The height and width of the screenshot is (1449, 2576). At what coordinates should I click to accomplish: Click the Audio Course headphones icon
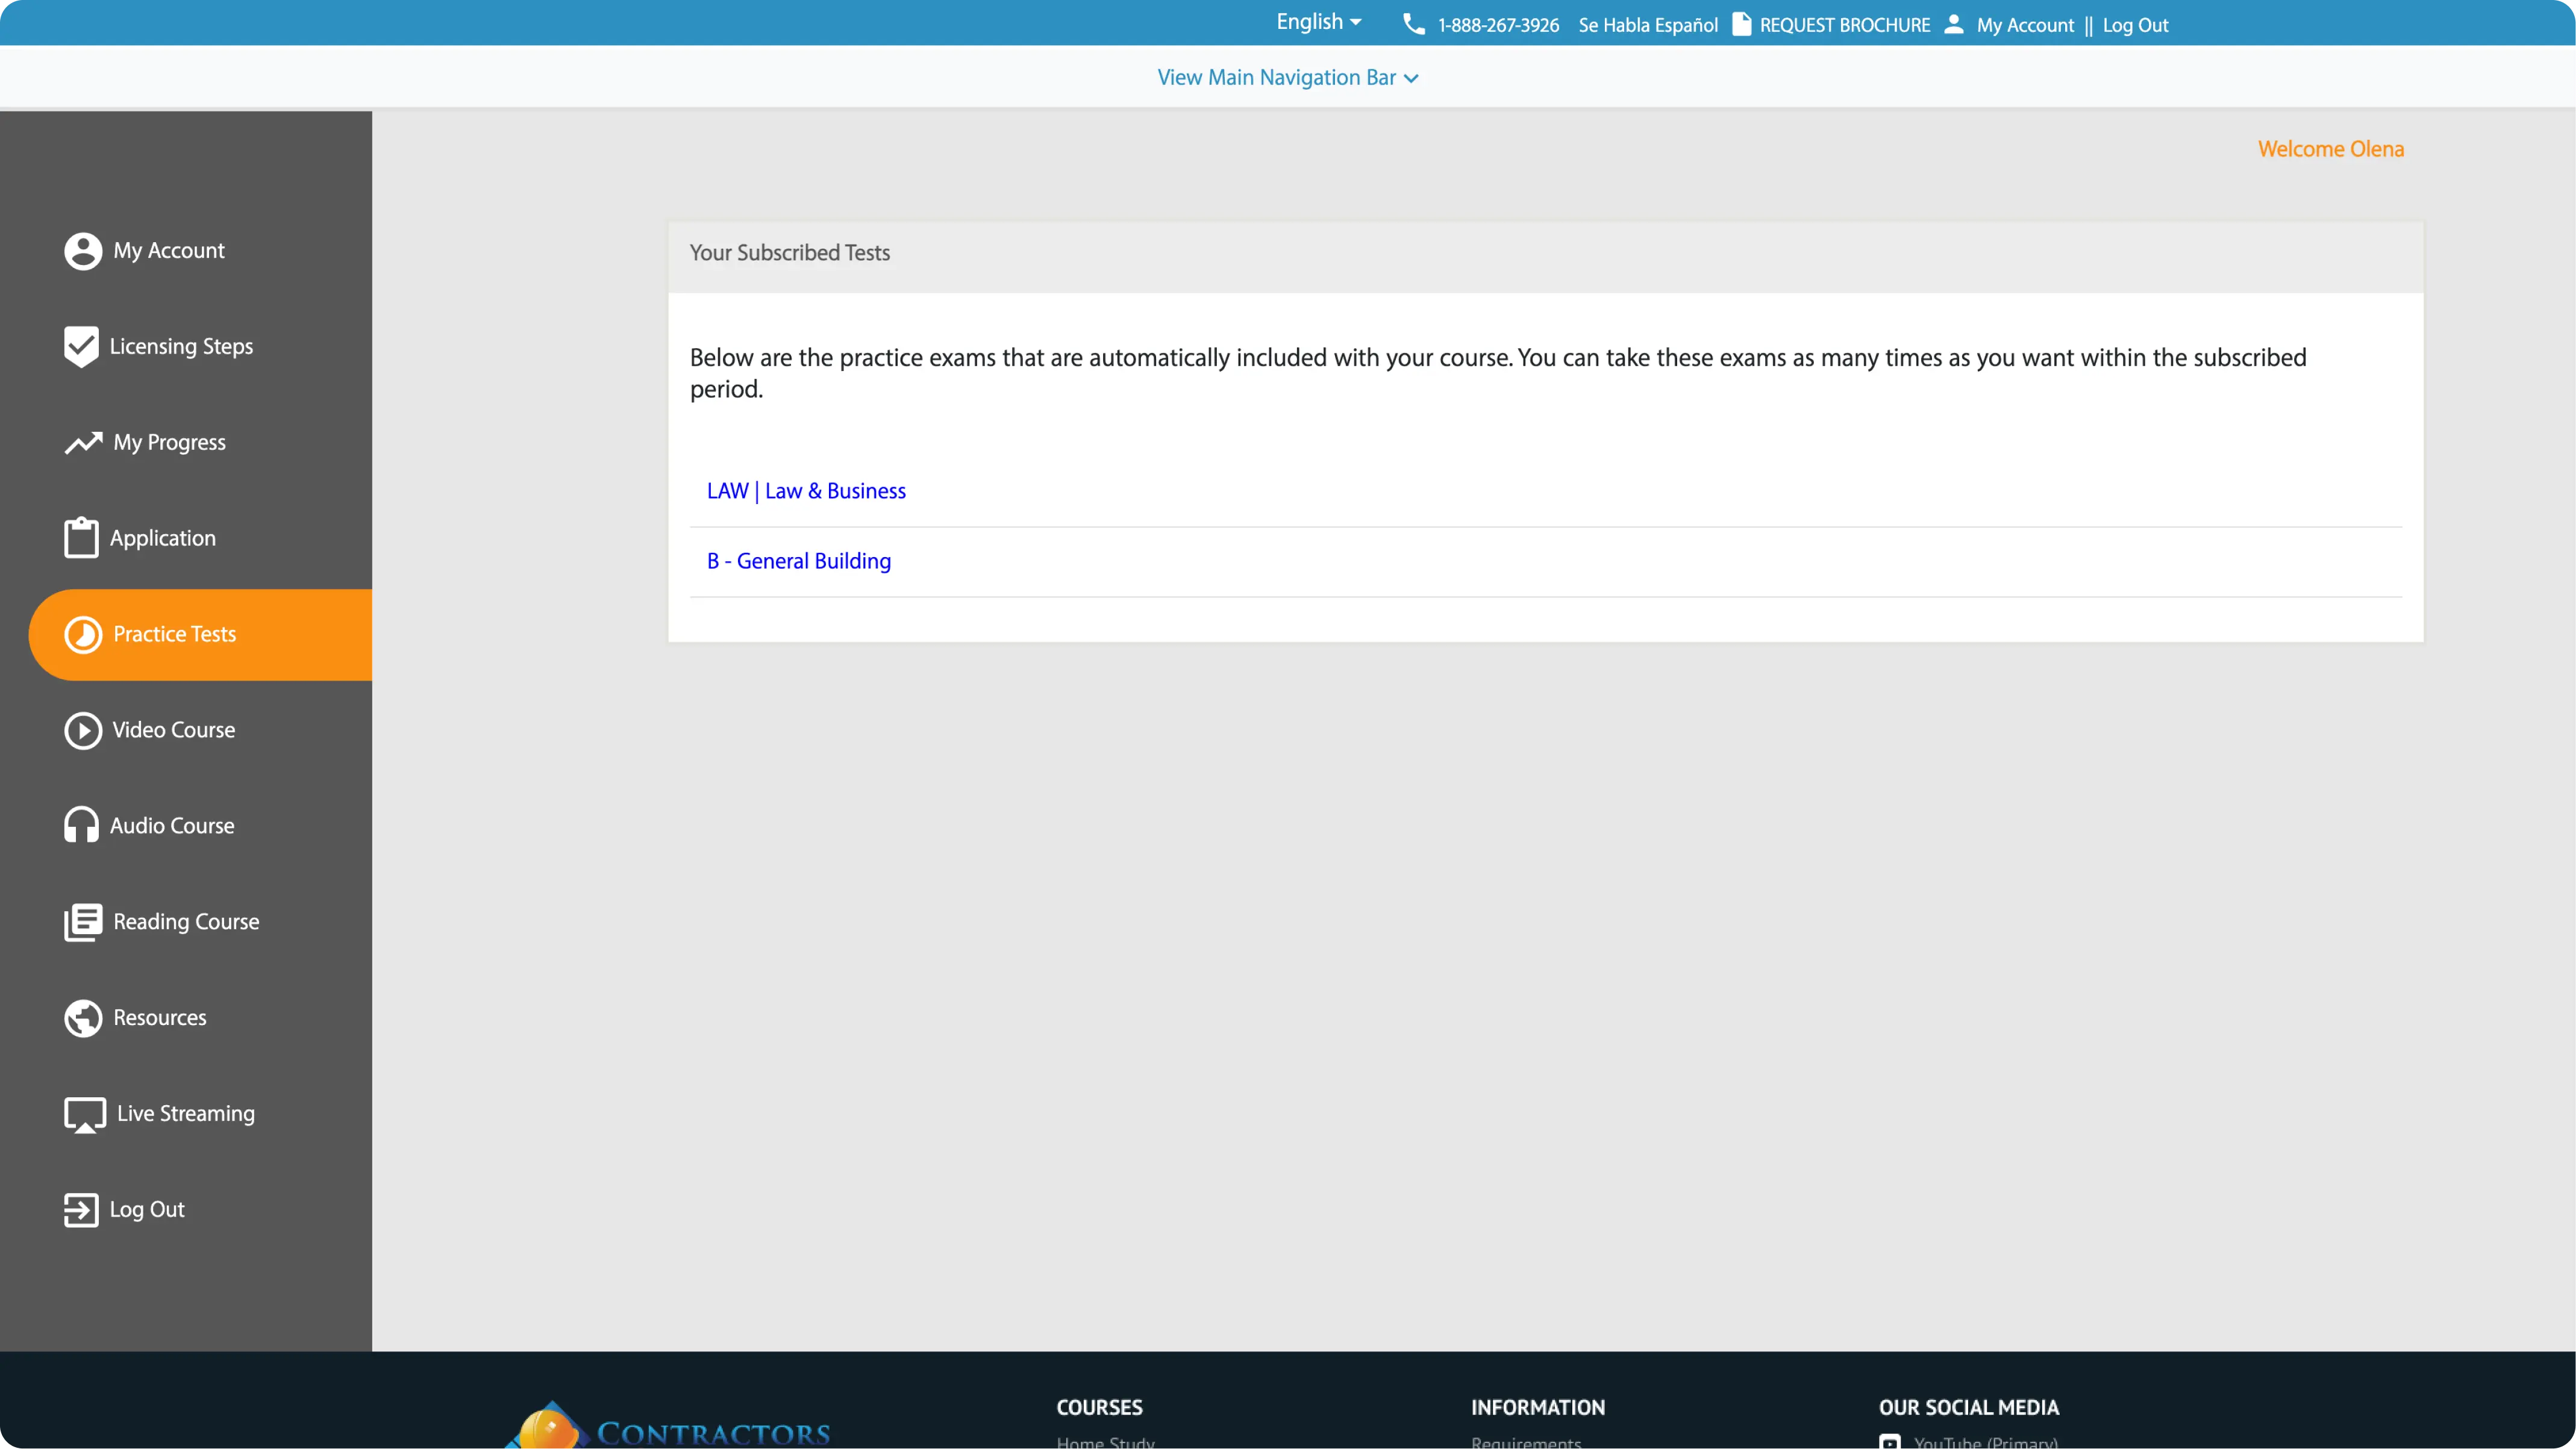pyautogui.click(x=82, y=825)
